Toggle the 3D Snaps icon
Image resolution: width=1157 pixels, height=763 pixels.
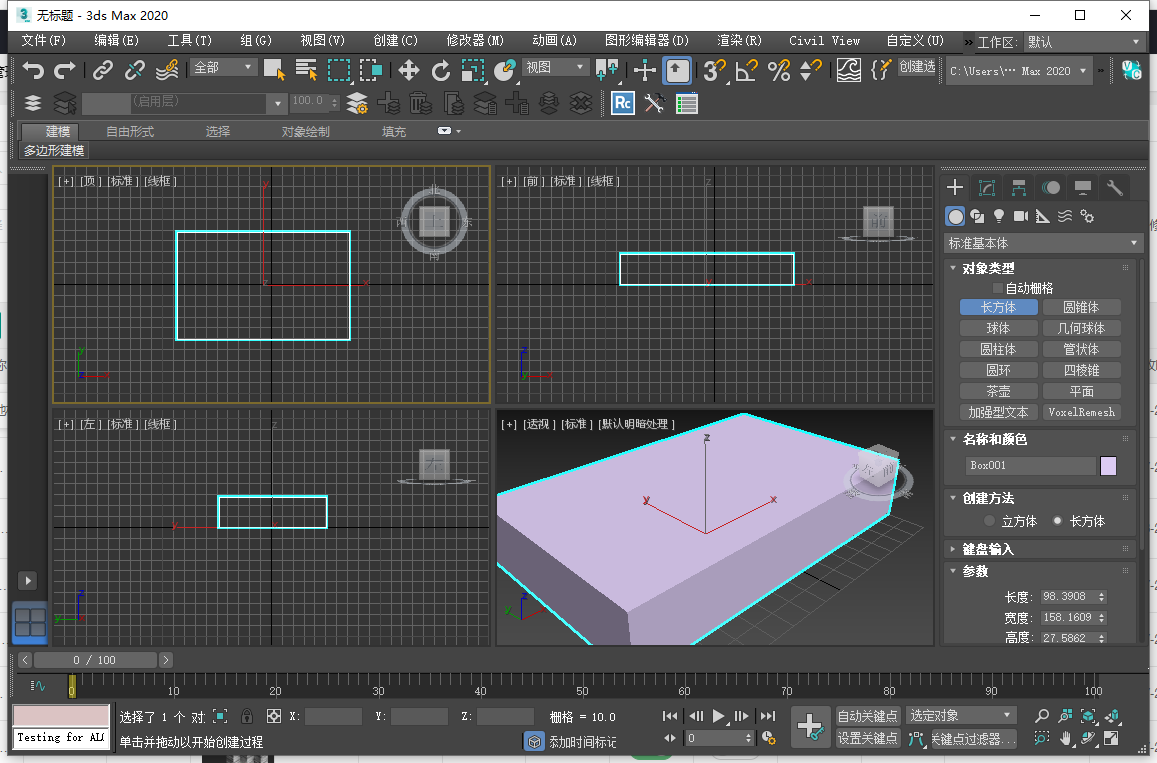coord(714,70)
